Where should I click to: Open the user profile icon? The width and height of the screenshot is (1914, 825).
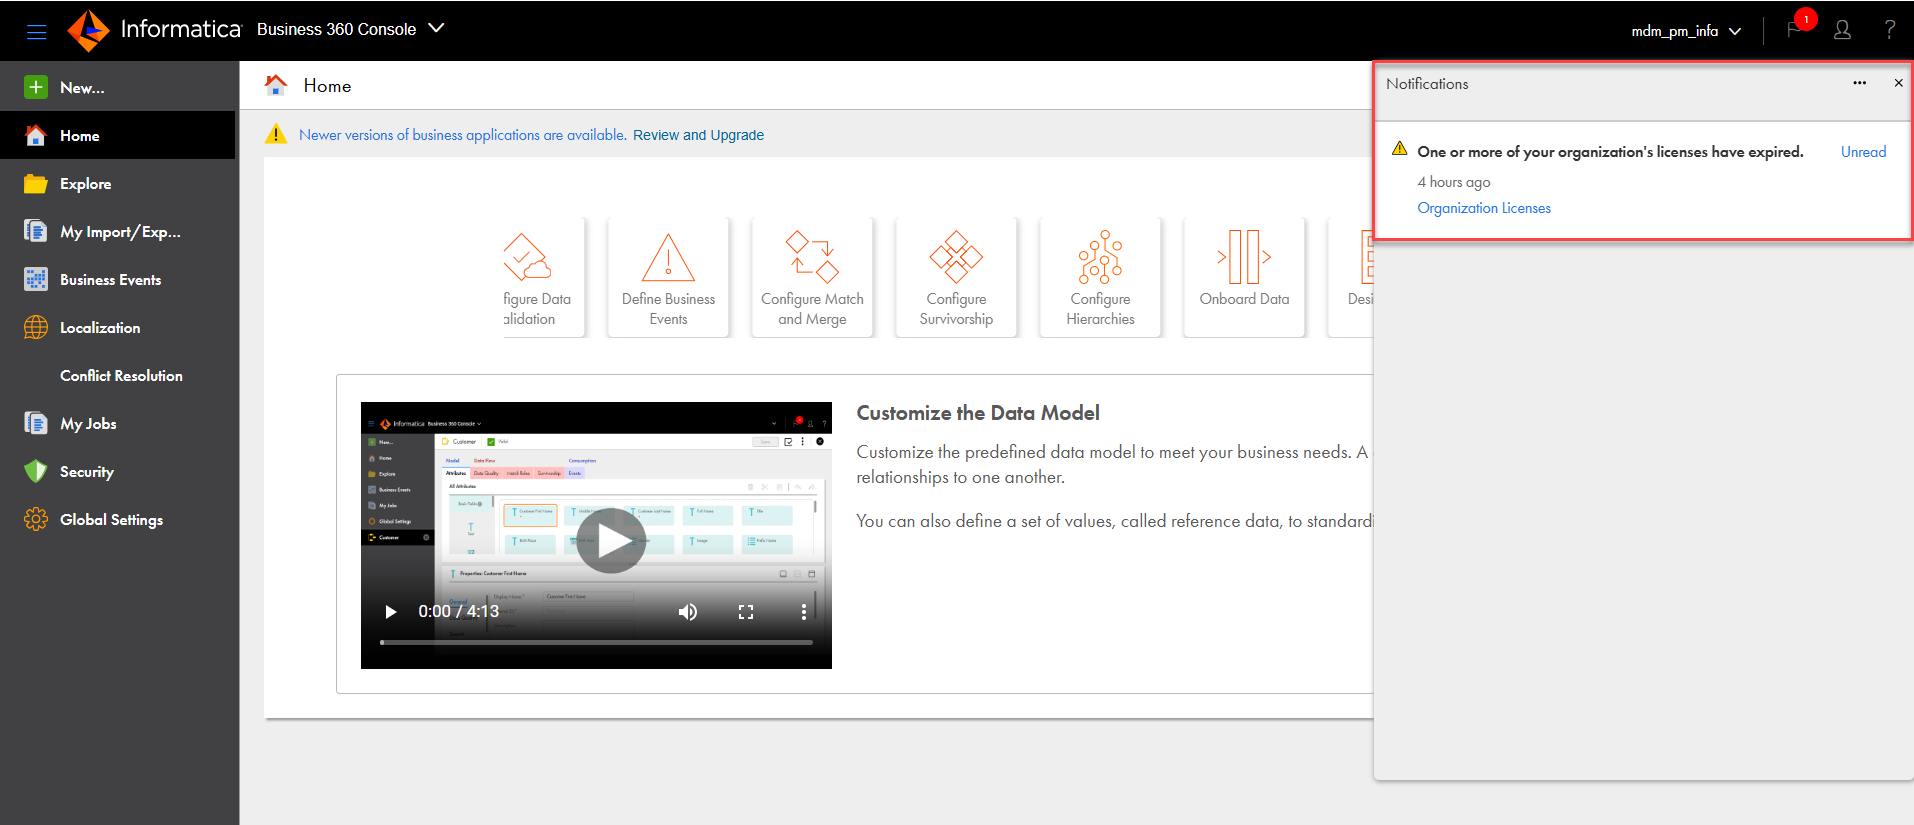(1842, 30)
